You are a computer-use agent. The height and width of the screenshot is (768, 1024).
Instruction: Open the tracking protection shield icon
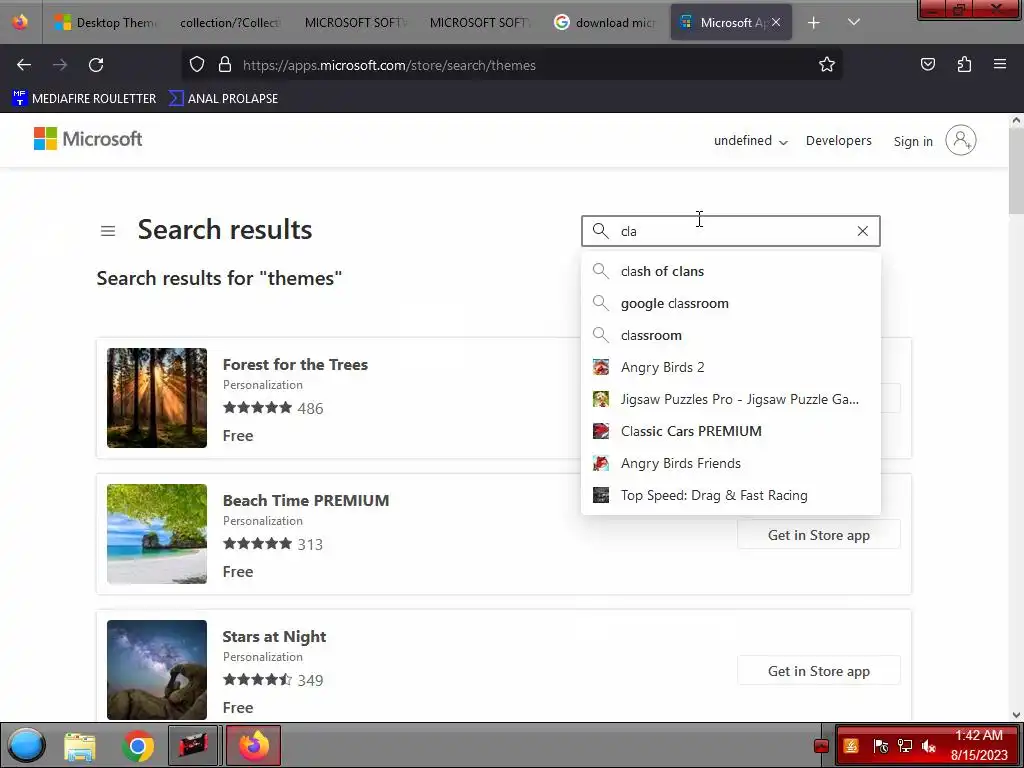197,65
